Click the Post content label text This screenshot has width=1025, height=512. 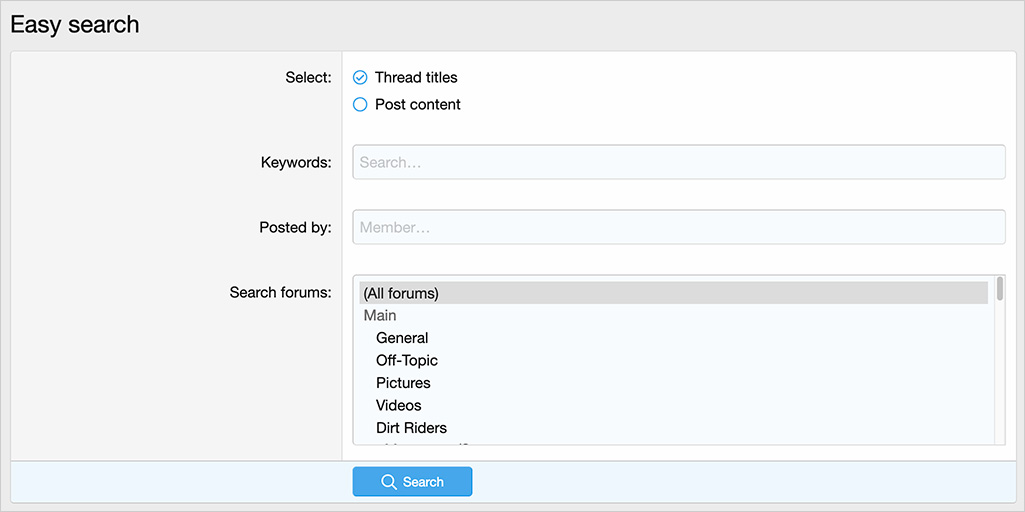click(x=417, y=104)
